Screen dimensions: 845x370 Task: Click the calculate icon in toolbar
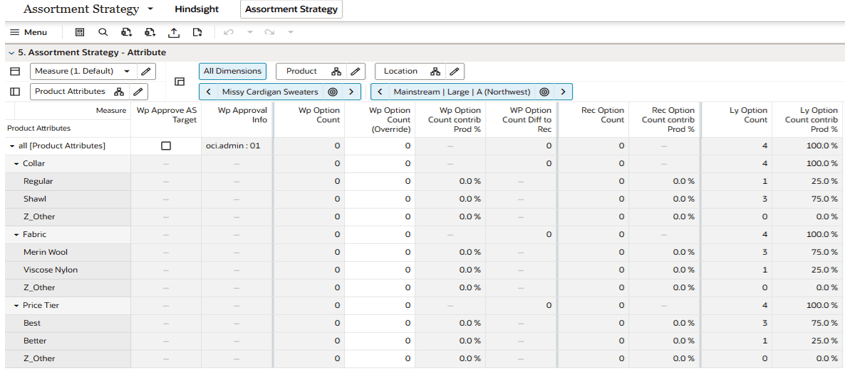[80, 32]
